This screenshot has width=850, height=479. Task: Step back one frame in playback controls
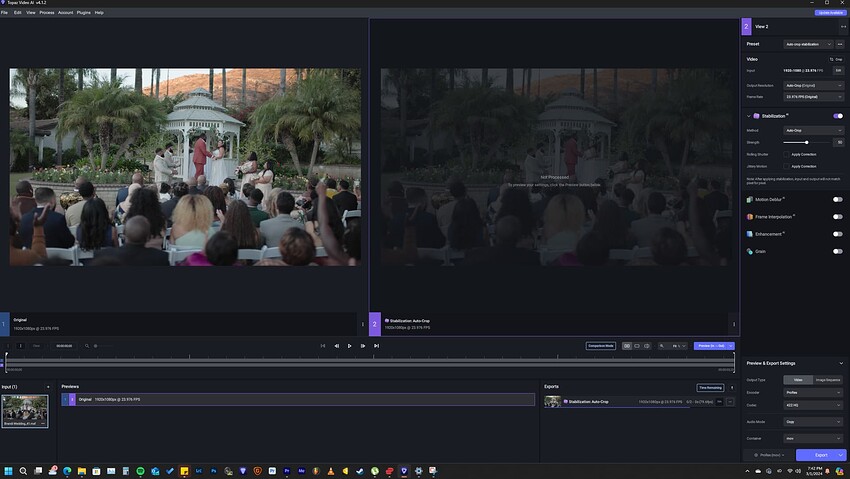[336, 346]
